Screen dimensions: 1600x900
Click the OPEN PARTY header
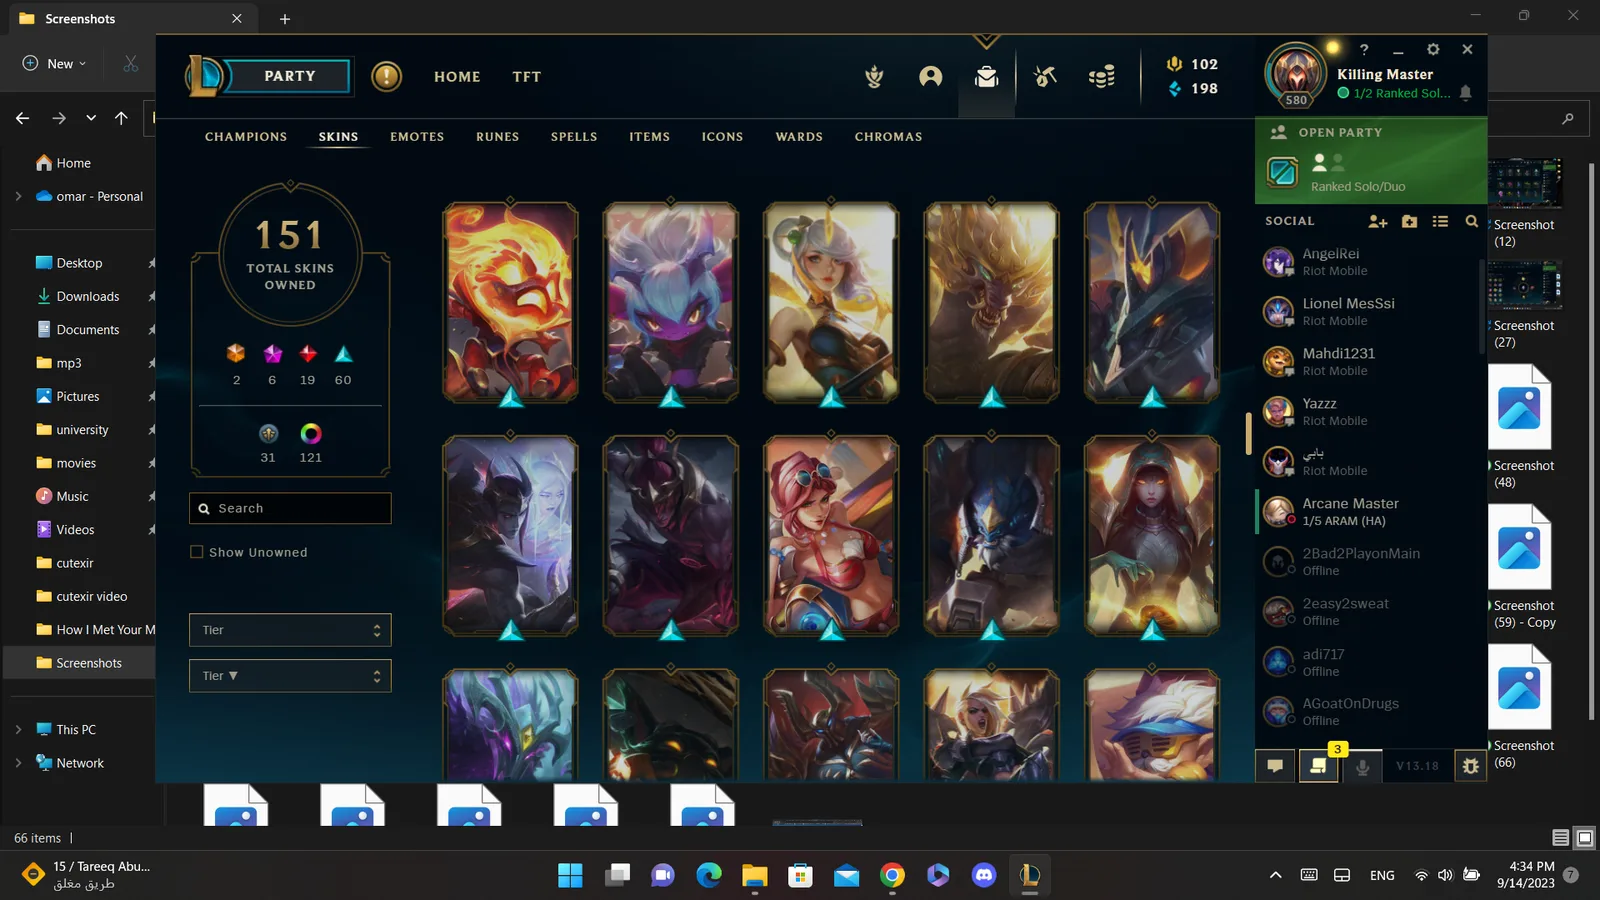tap(1340, 132)
